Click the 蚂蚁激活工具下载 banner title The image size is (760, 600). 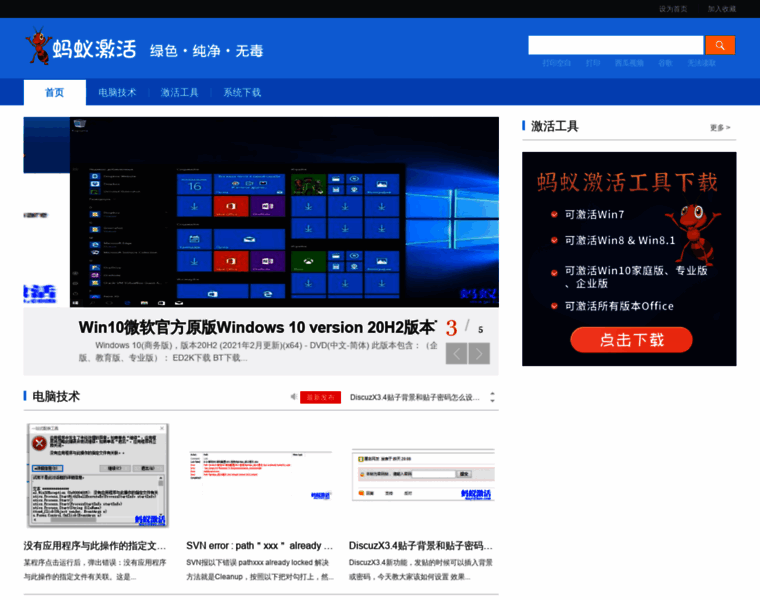pyautogui.click(x=628, y=183)
